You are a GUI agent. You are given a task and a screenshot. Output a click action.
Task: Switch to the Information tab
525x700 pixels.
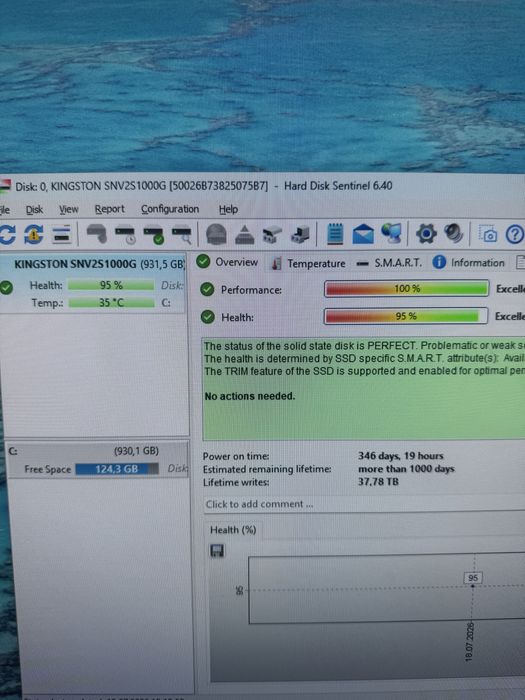[469, 262]
